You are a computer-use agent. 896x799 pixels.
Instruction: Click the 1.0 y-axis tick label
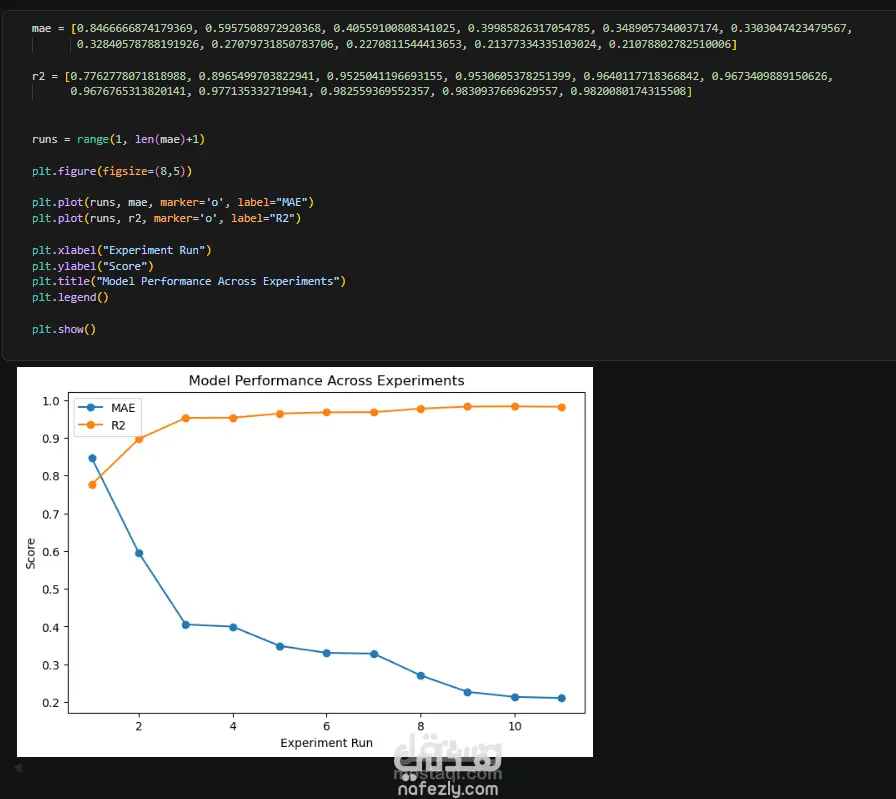(x=51, y=401)
